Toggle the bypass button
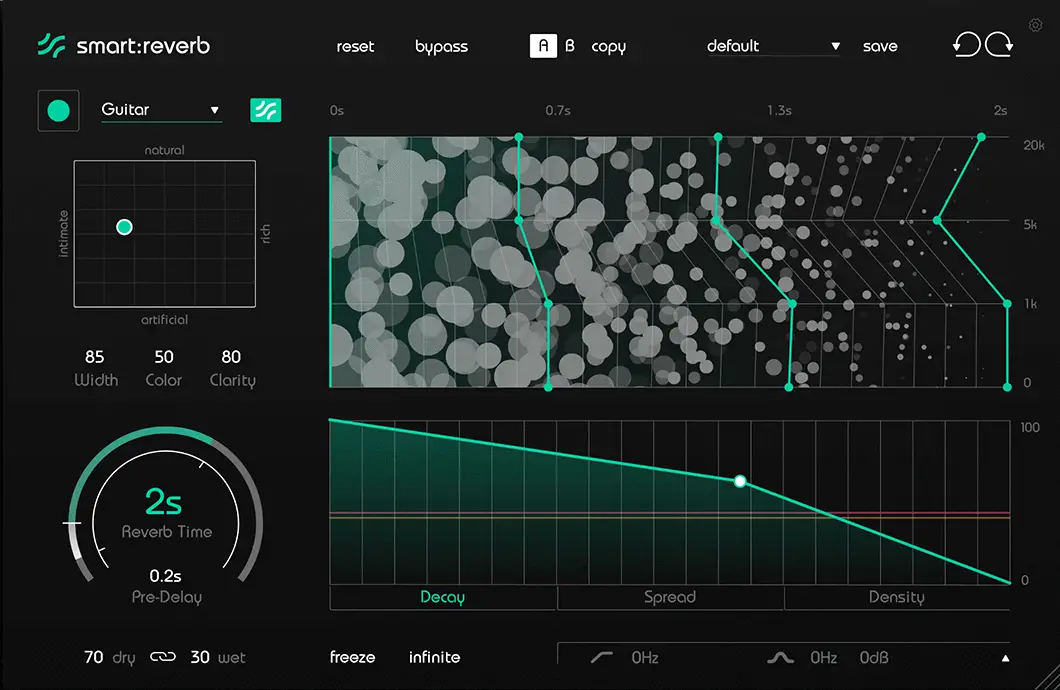Image resolution: width=1060 pixels, height=690 pixels. click(x=441, y=47)
